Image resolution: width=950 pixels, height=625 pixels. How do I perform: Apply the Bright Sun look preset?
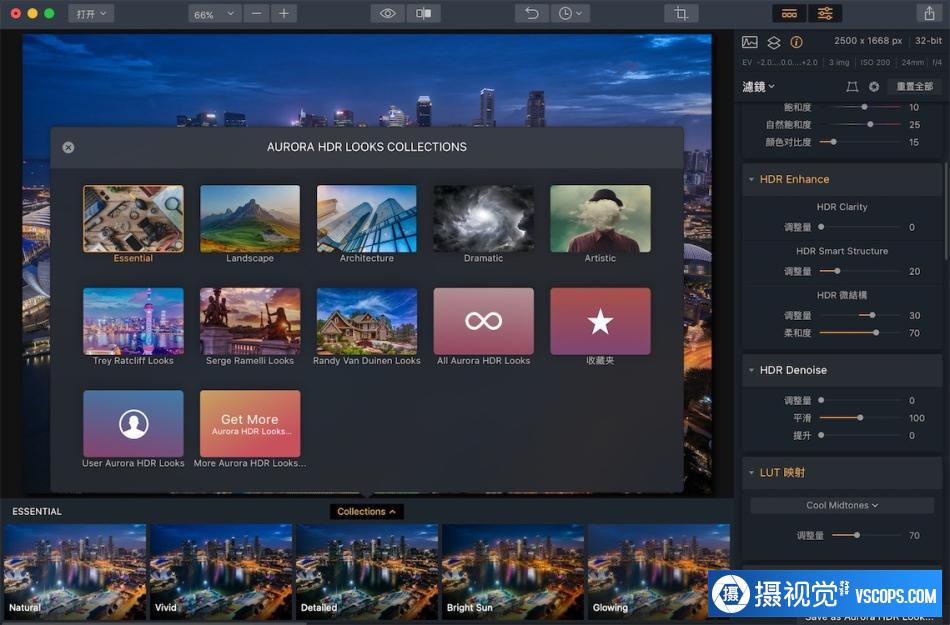pyautogui.click(x=513, y=572)
